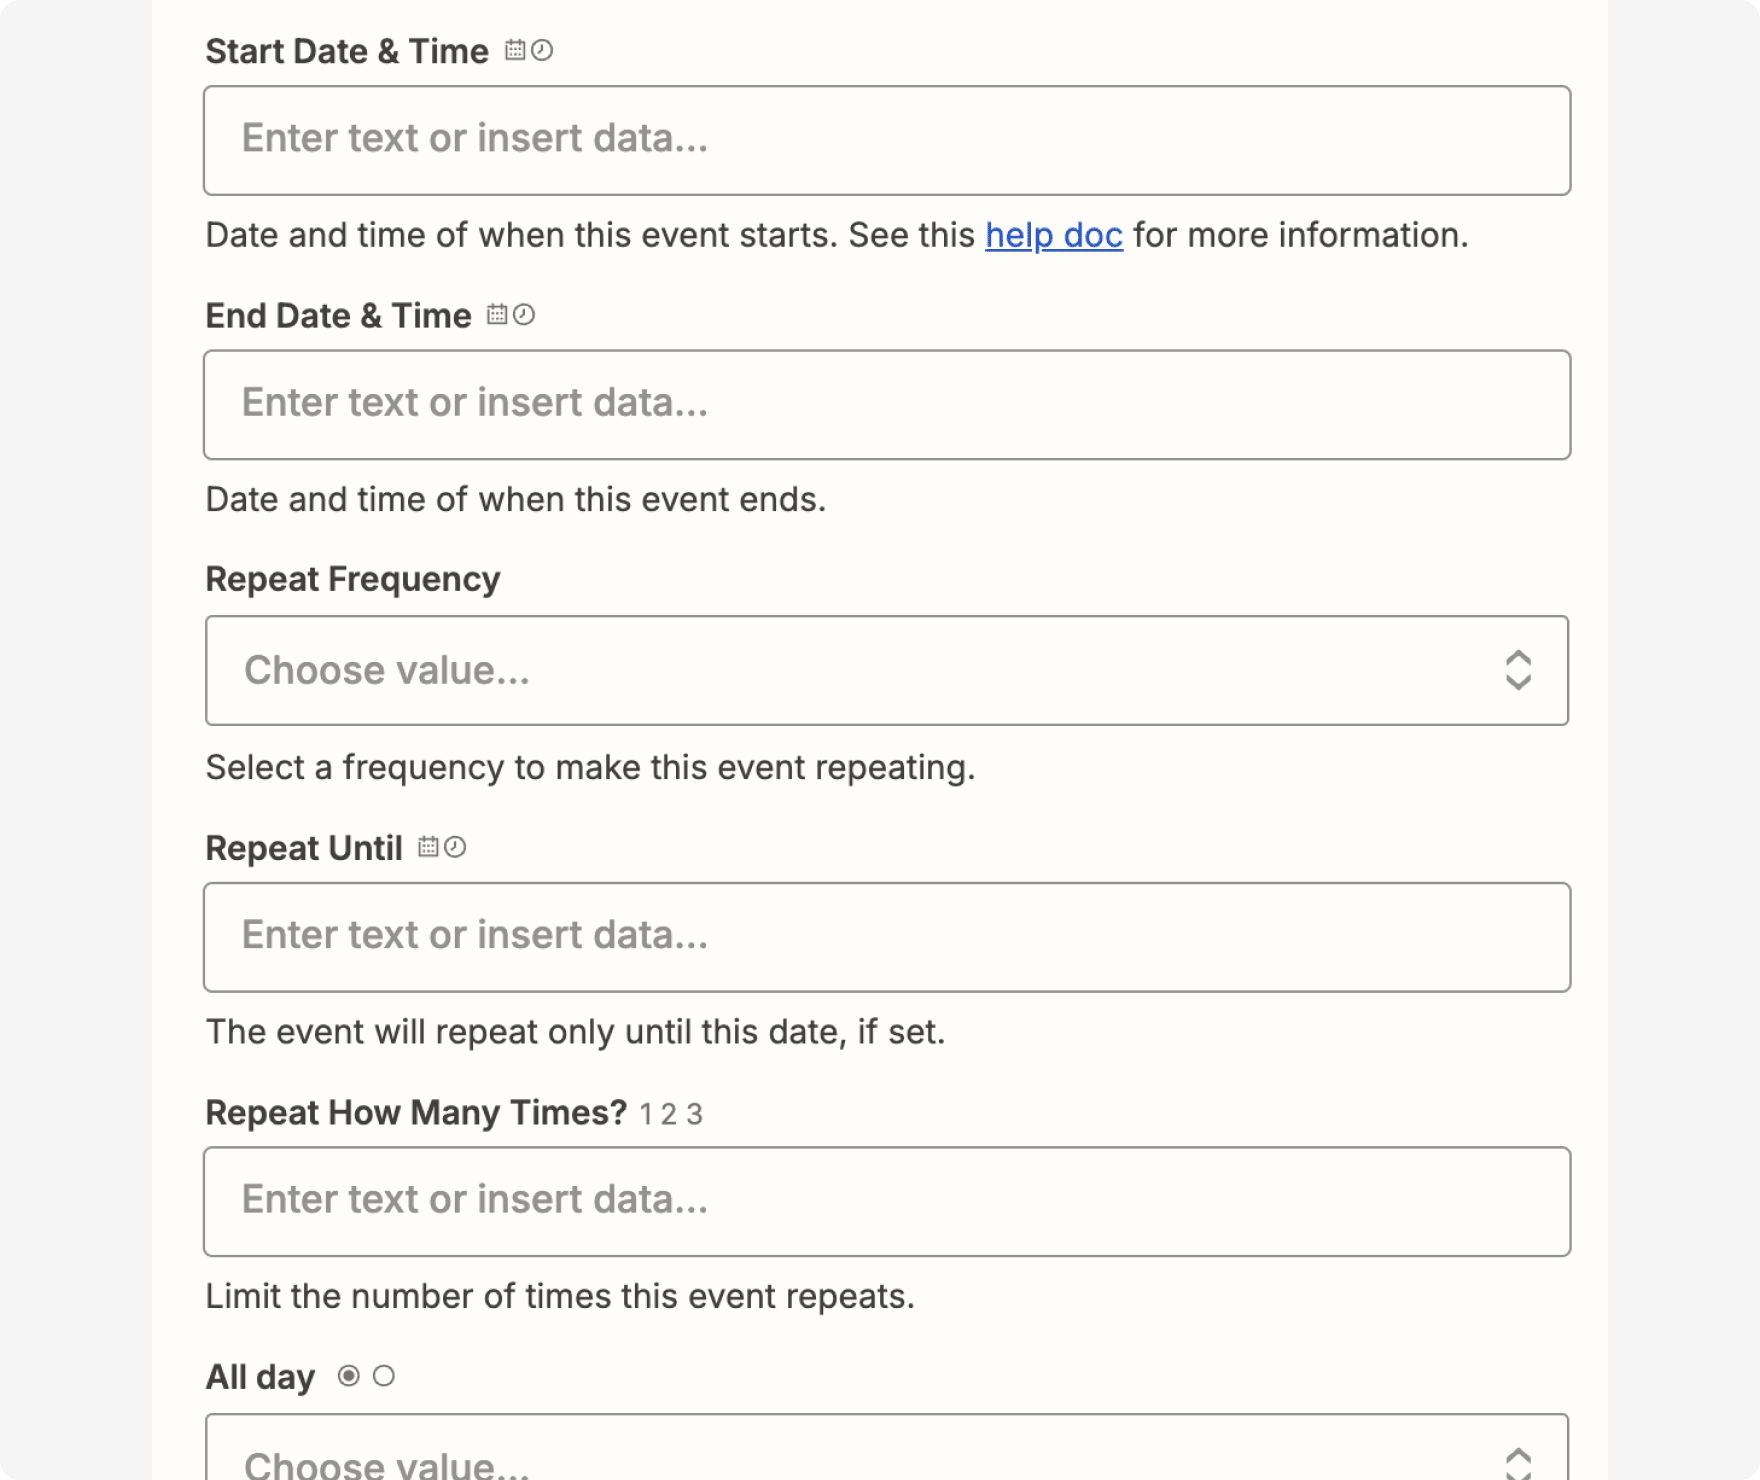The height and width of the screenshot is (1480, 1760).
Task: Click calendar icon beside Start Date & Time
Action: point(515,50)
